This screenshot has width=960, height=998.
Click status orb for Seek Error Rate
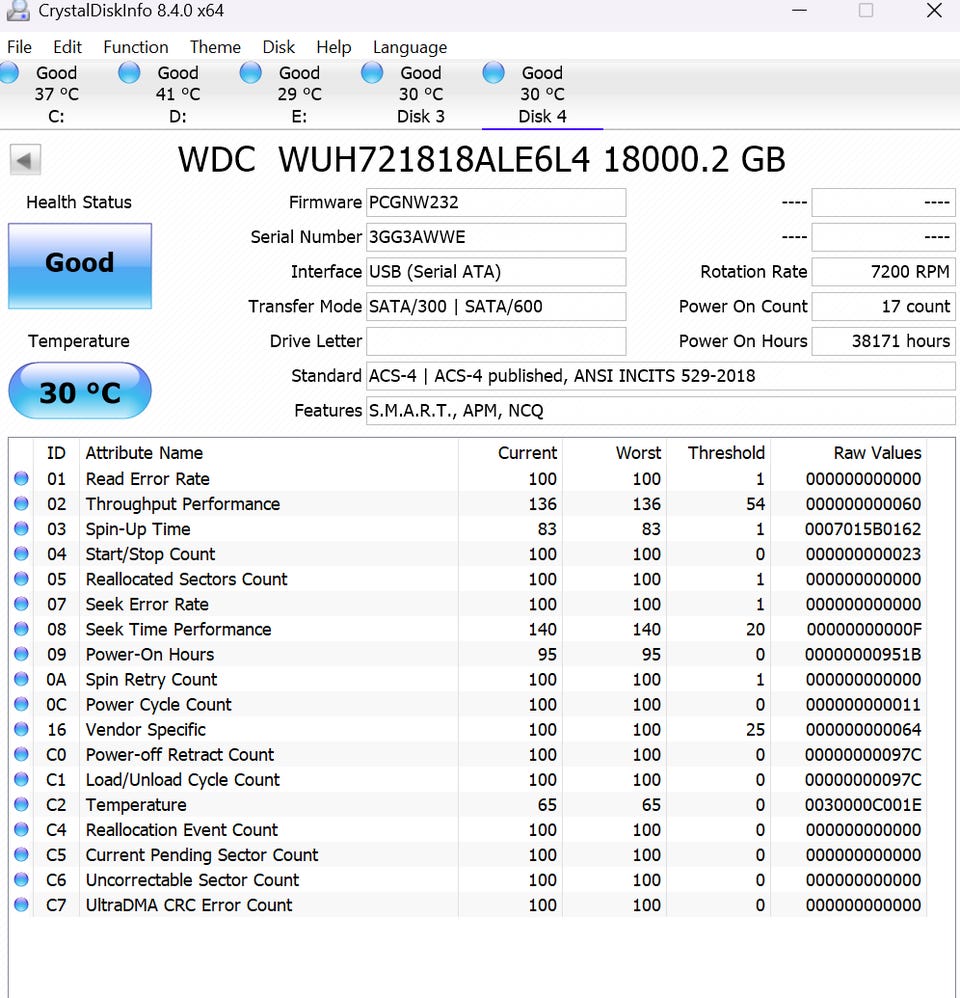tap(22, 604)
